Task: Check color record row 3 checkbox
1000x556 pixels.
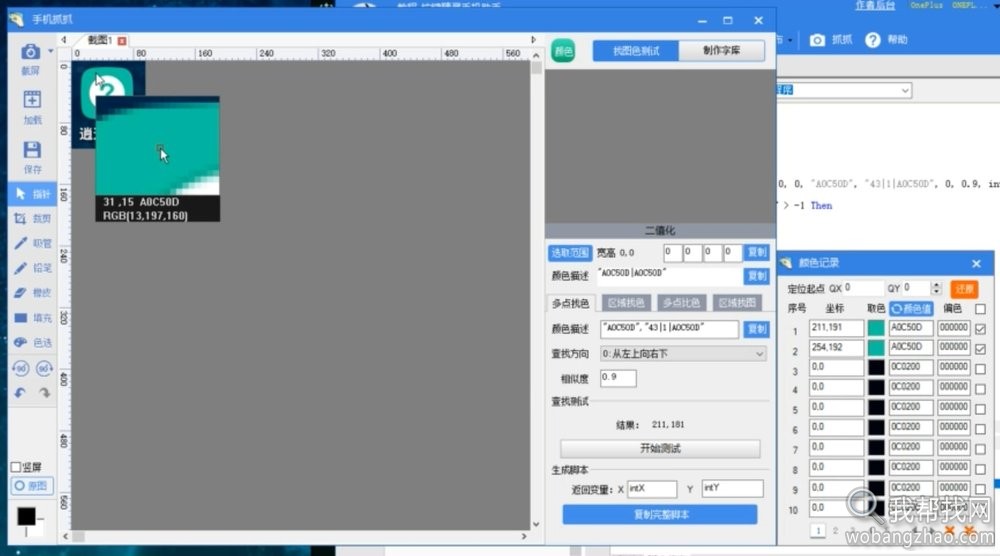Action: [980, 369]
